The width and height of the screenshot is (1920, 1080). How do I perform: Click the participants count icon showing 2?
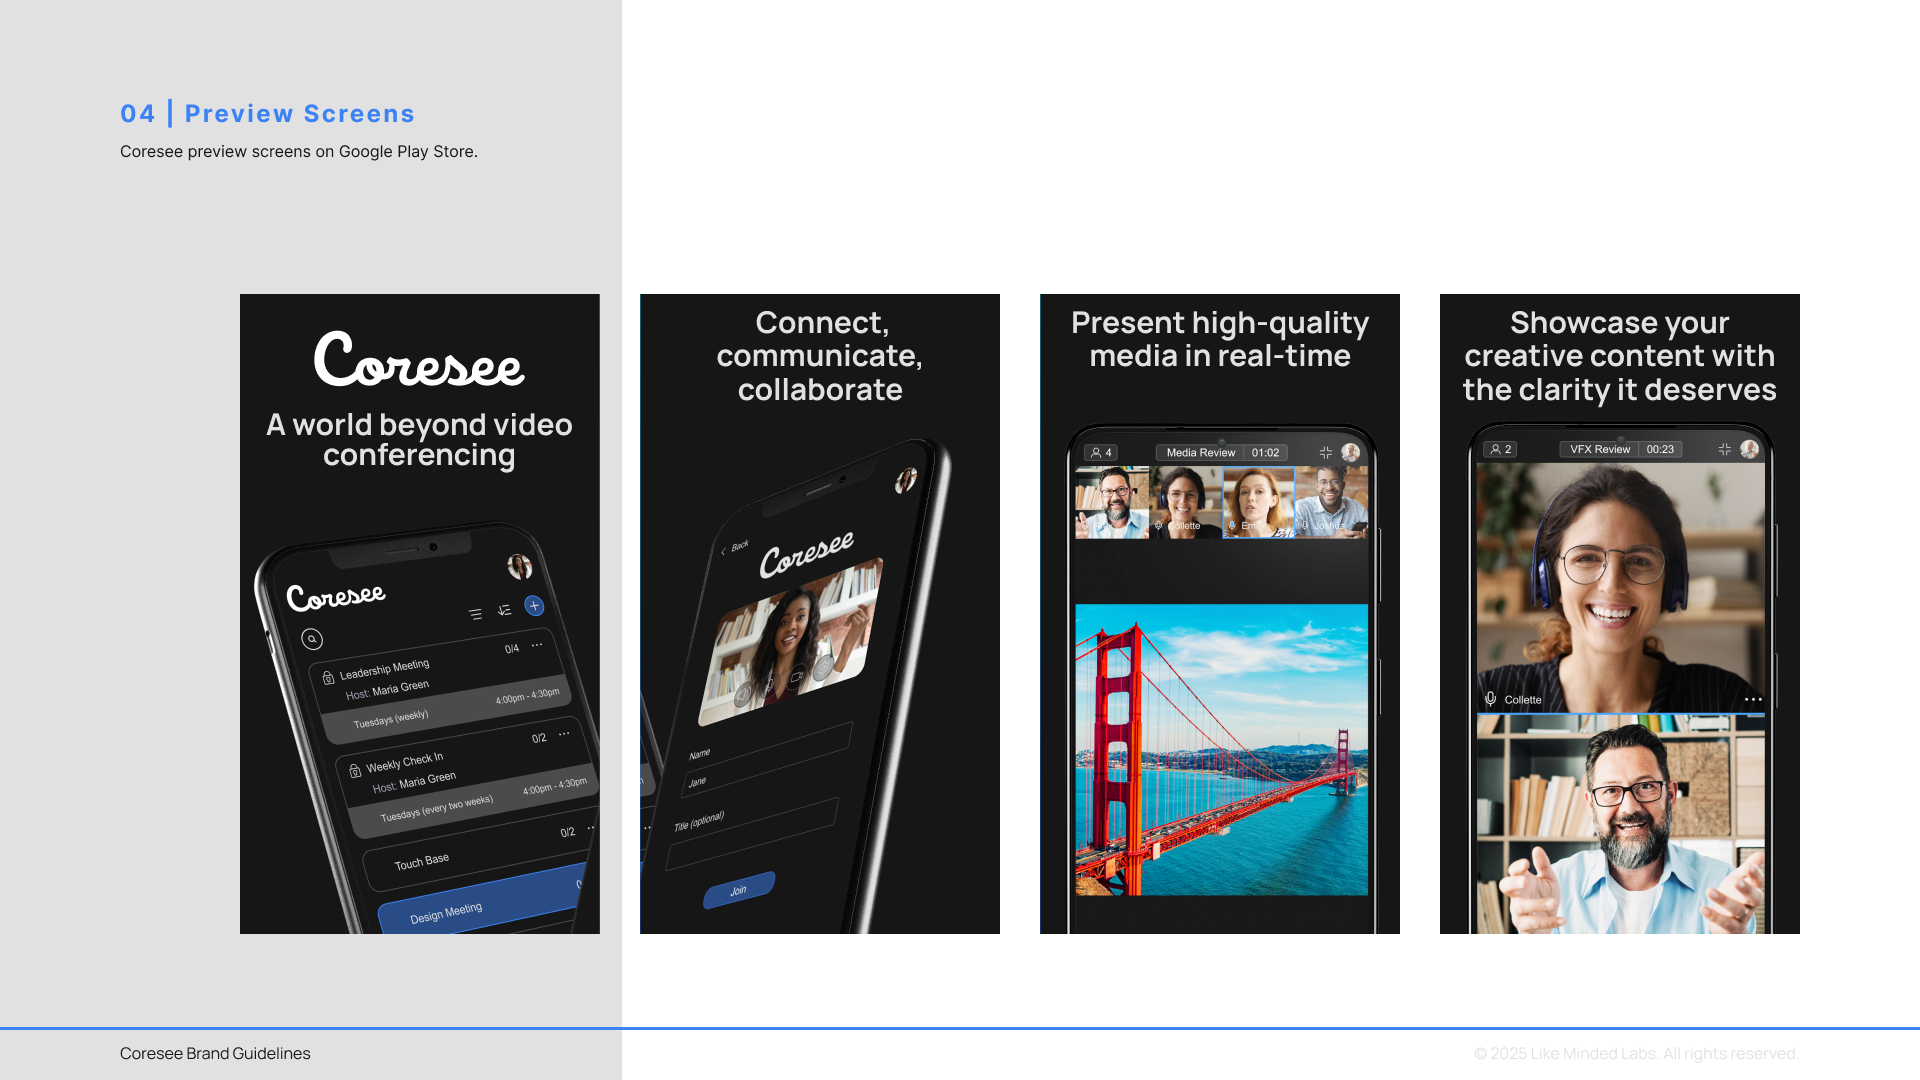click(x=1500, y=450)
